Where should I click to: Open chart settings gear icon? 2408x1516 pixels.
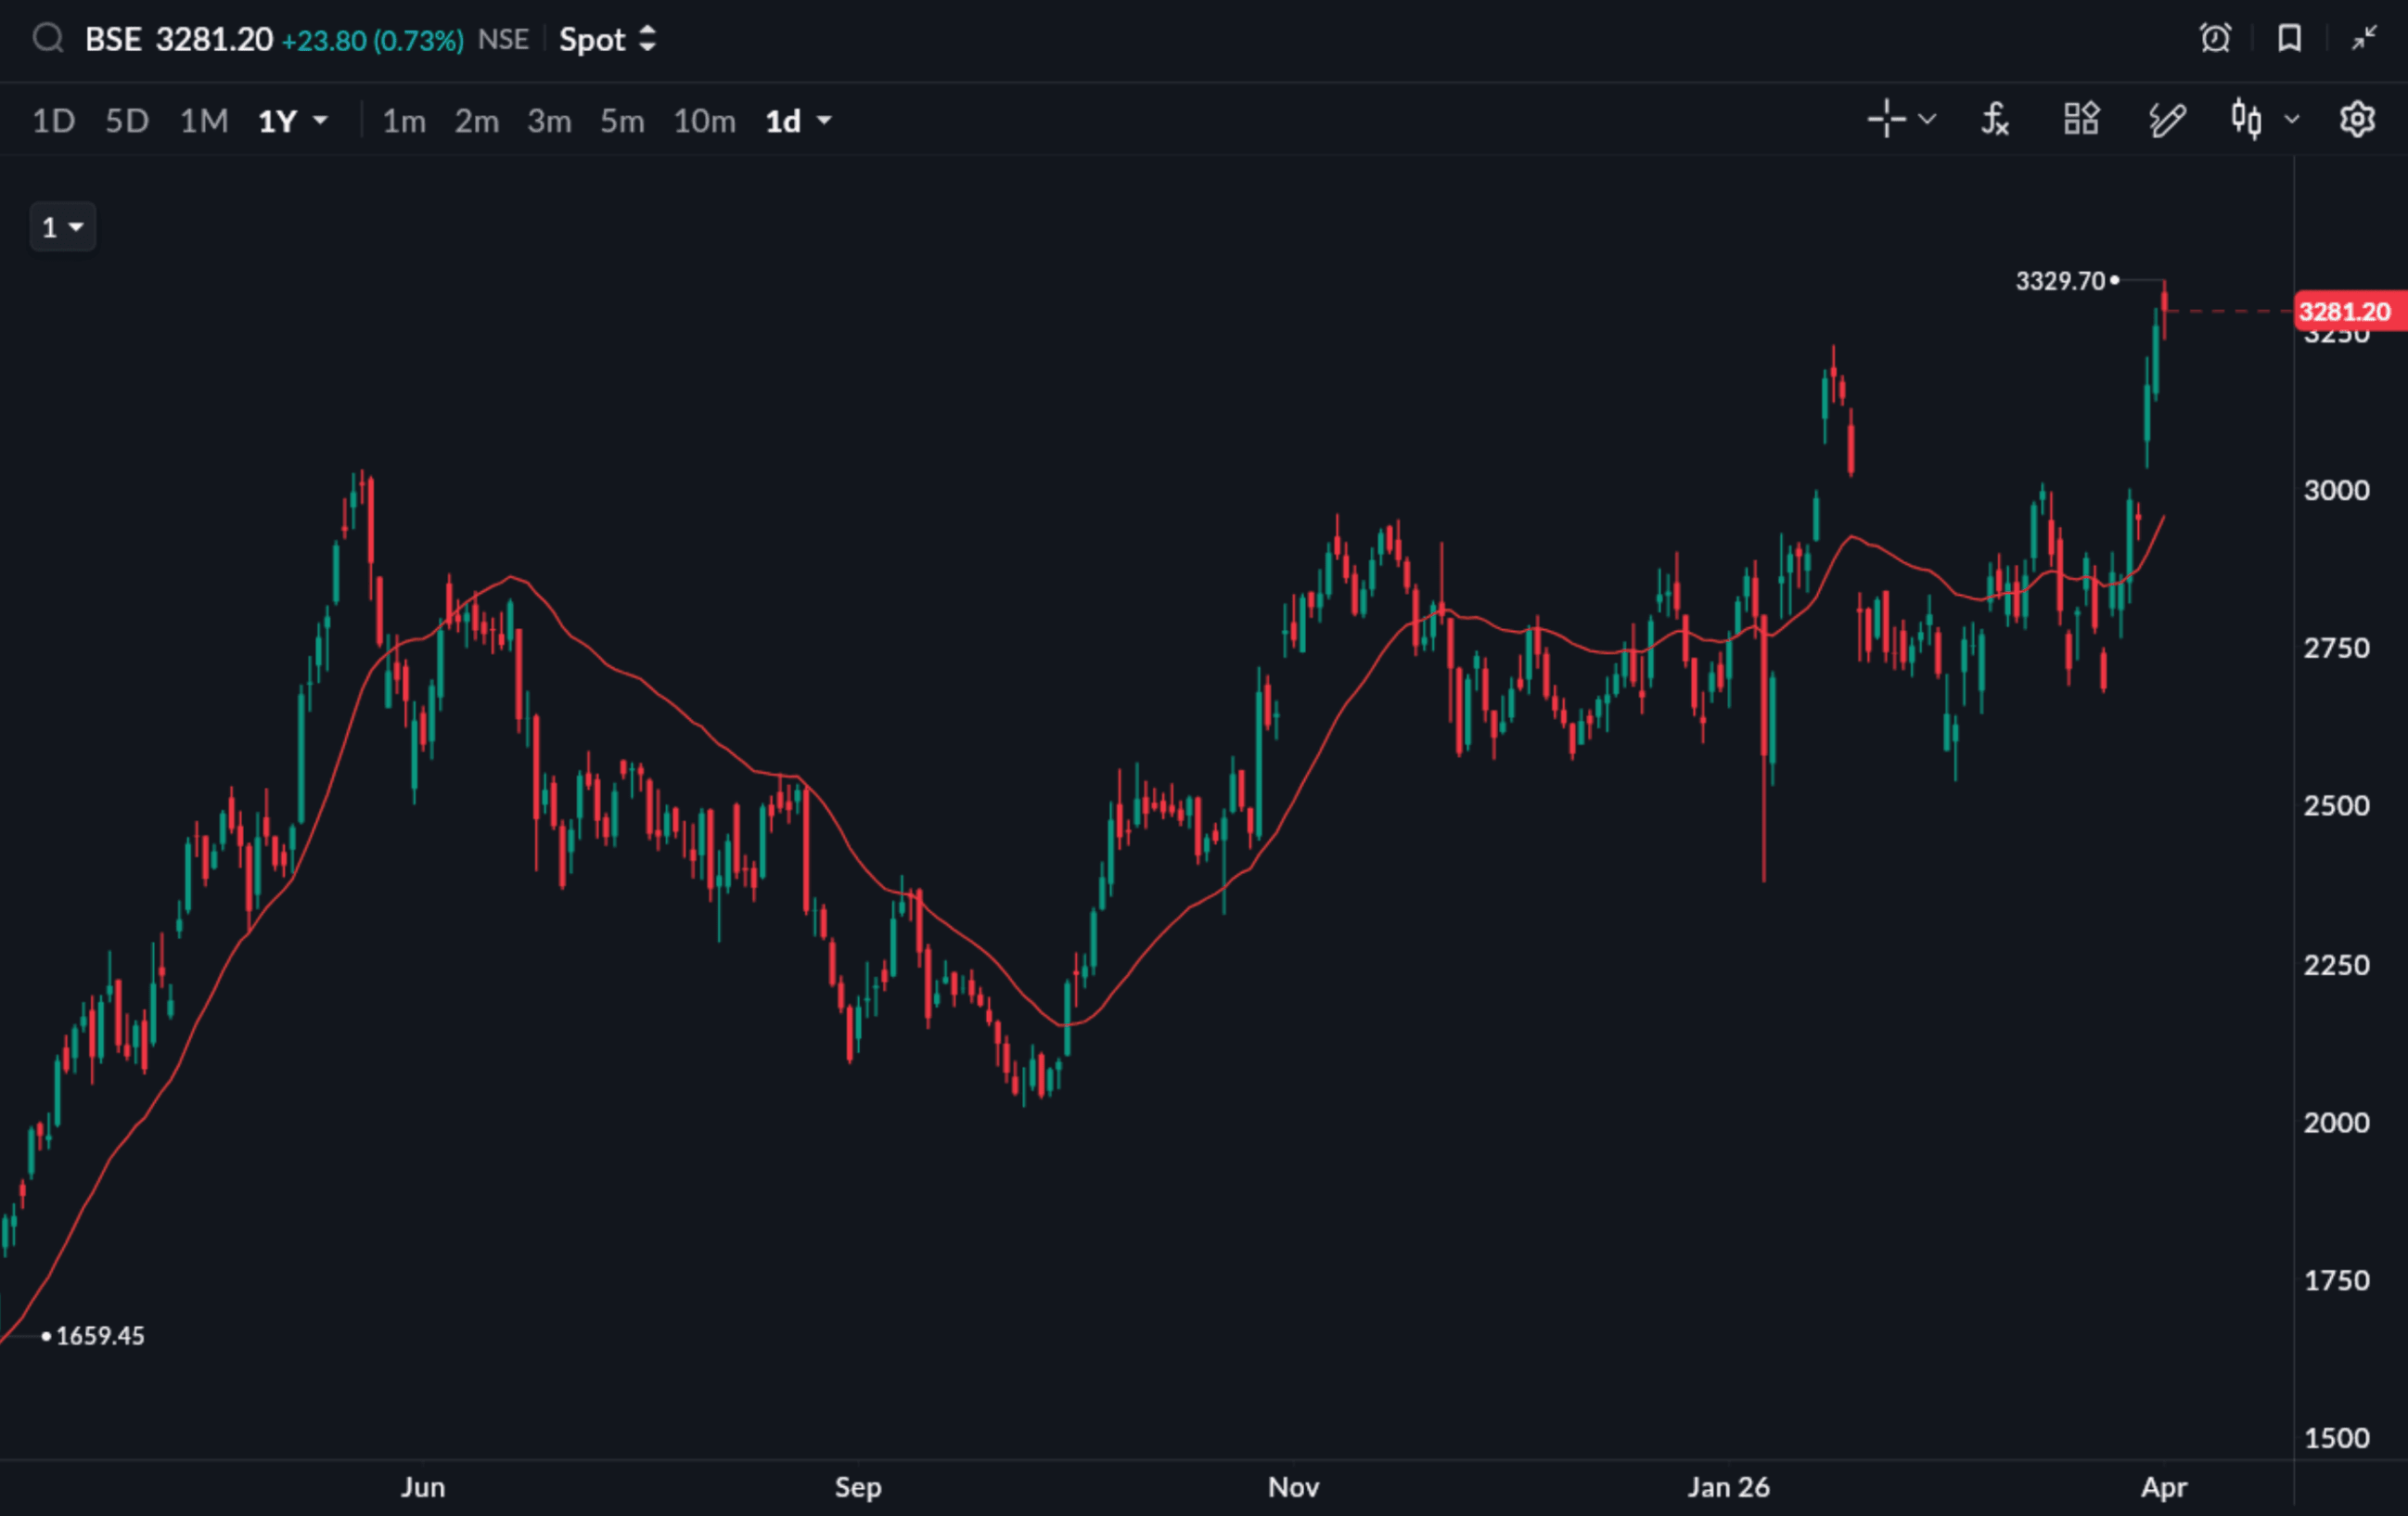[x=2357, y=120]
